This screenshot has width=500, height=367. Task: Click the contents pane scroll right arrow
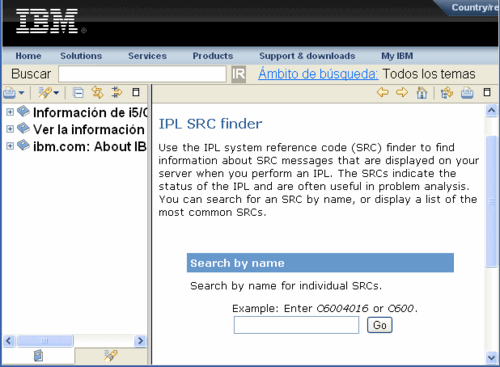pyautogui.click(x=140, y=341)
